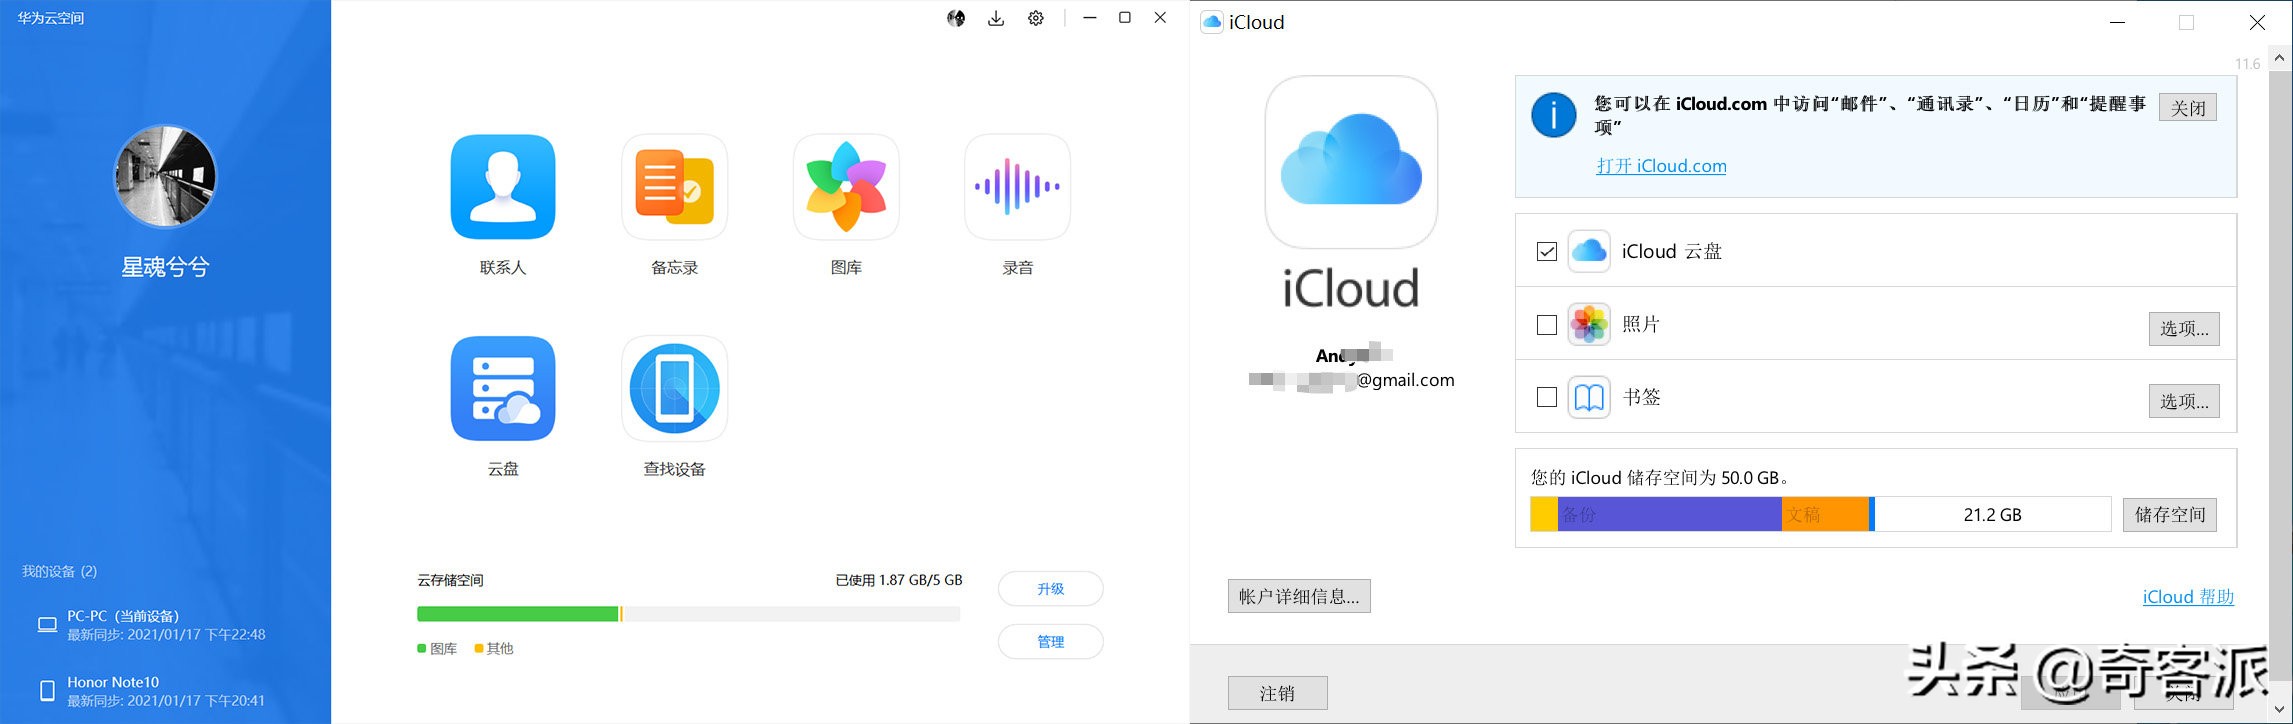Click the 升级 upgrade button
This screenshot has height=724, width=2293.
pyautogui.click(x=1050, y=589)
